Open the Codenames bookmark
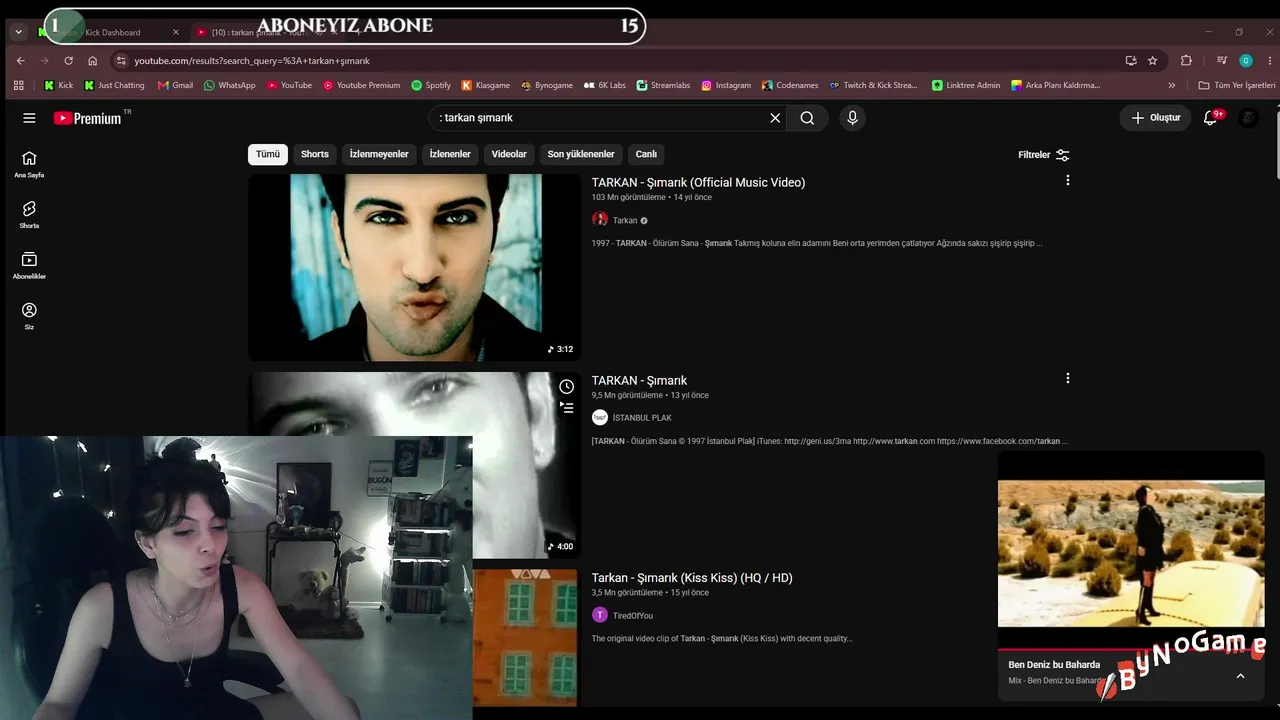1280x720 pixels. [790, 85]
